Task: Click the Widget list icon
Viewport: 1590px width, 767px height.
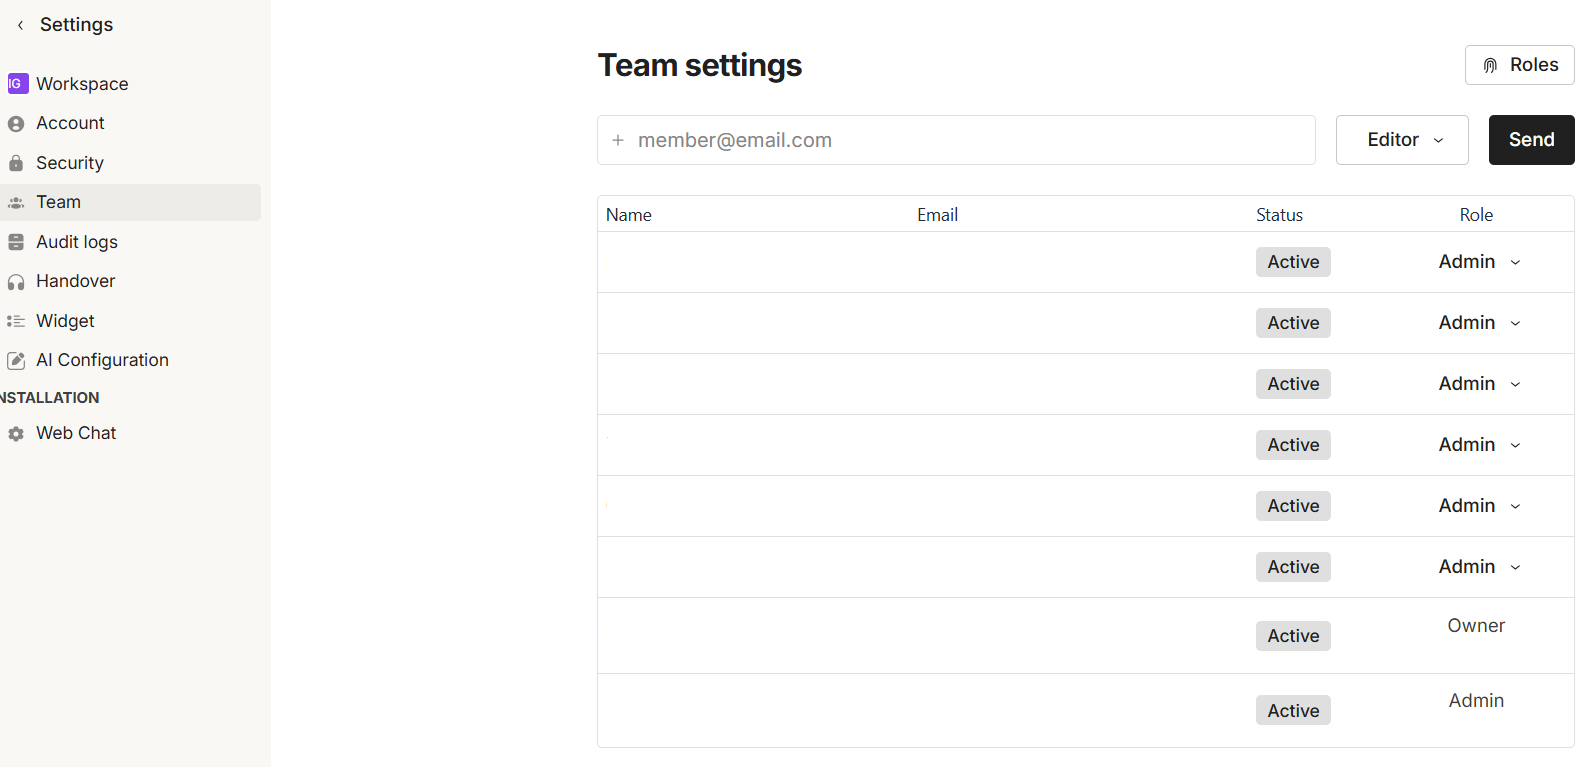Action: 16,321
